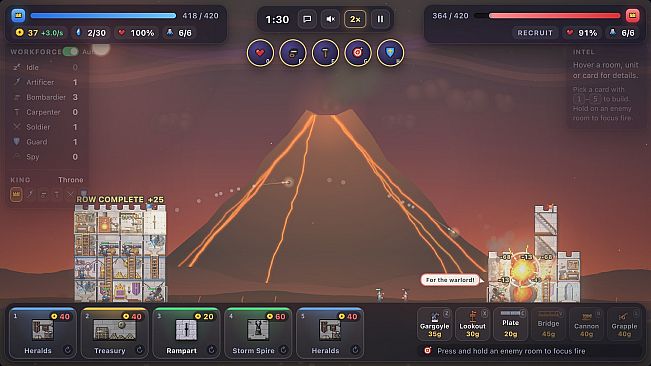
Task: Click the blue player health bar
Action: [x=103, y=16]
